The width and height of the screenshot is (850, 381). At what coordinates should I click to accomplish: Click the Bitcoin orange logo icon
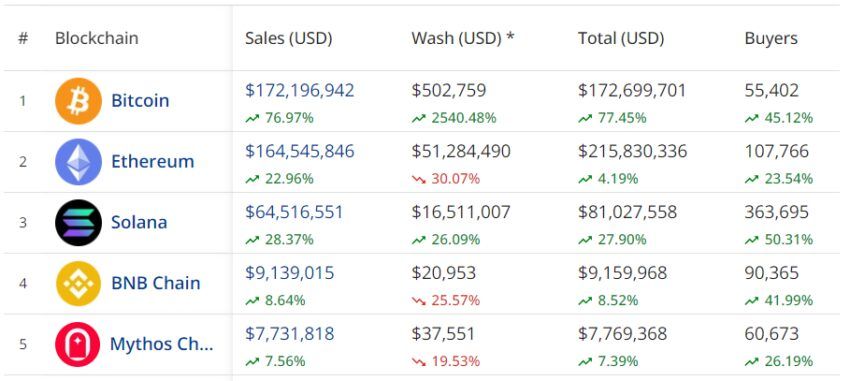pyautogui.click(x=79, y=101)
